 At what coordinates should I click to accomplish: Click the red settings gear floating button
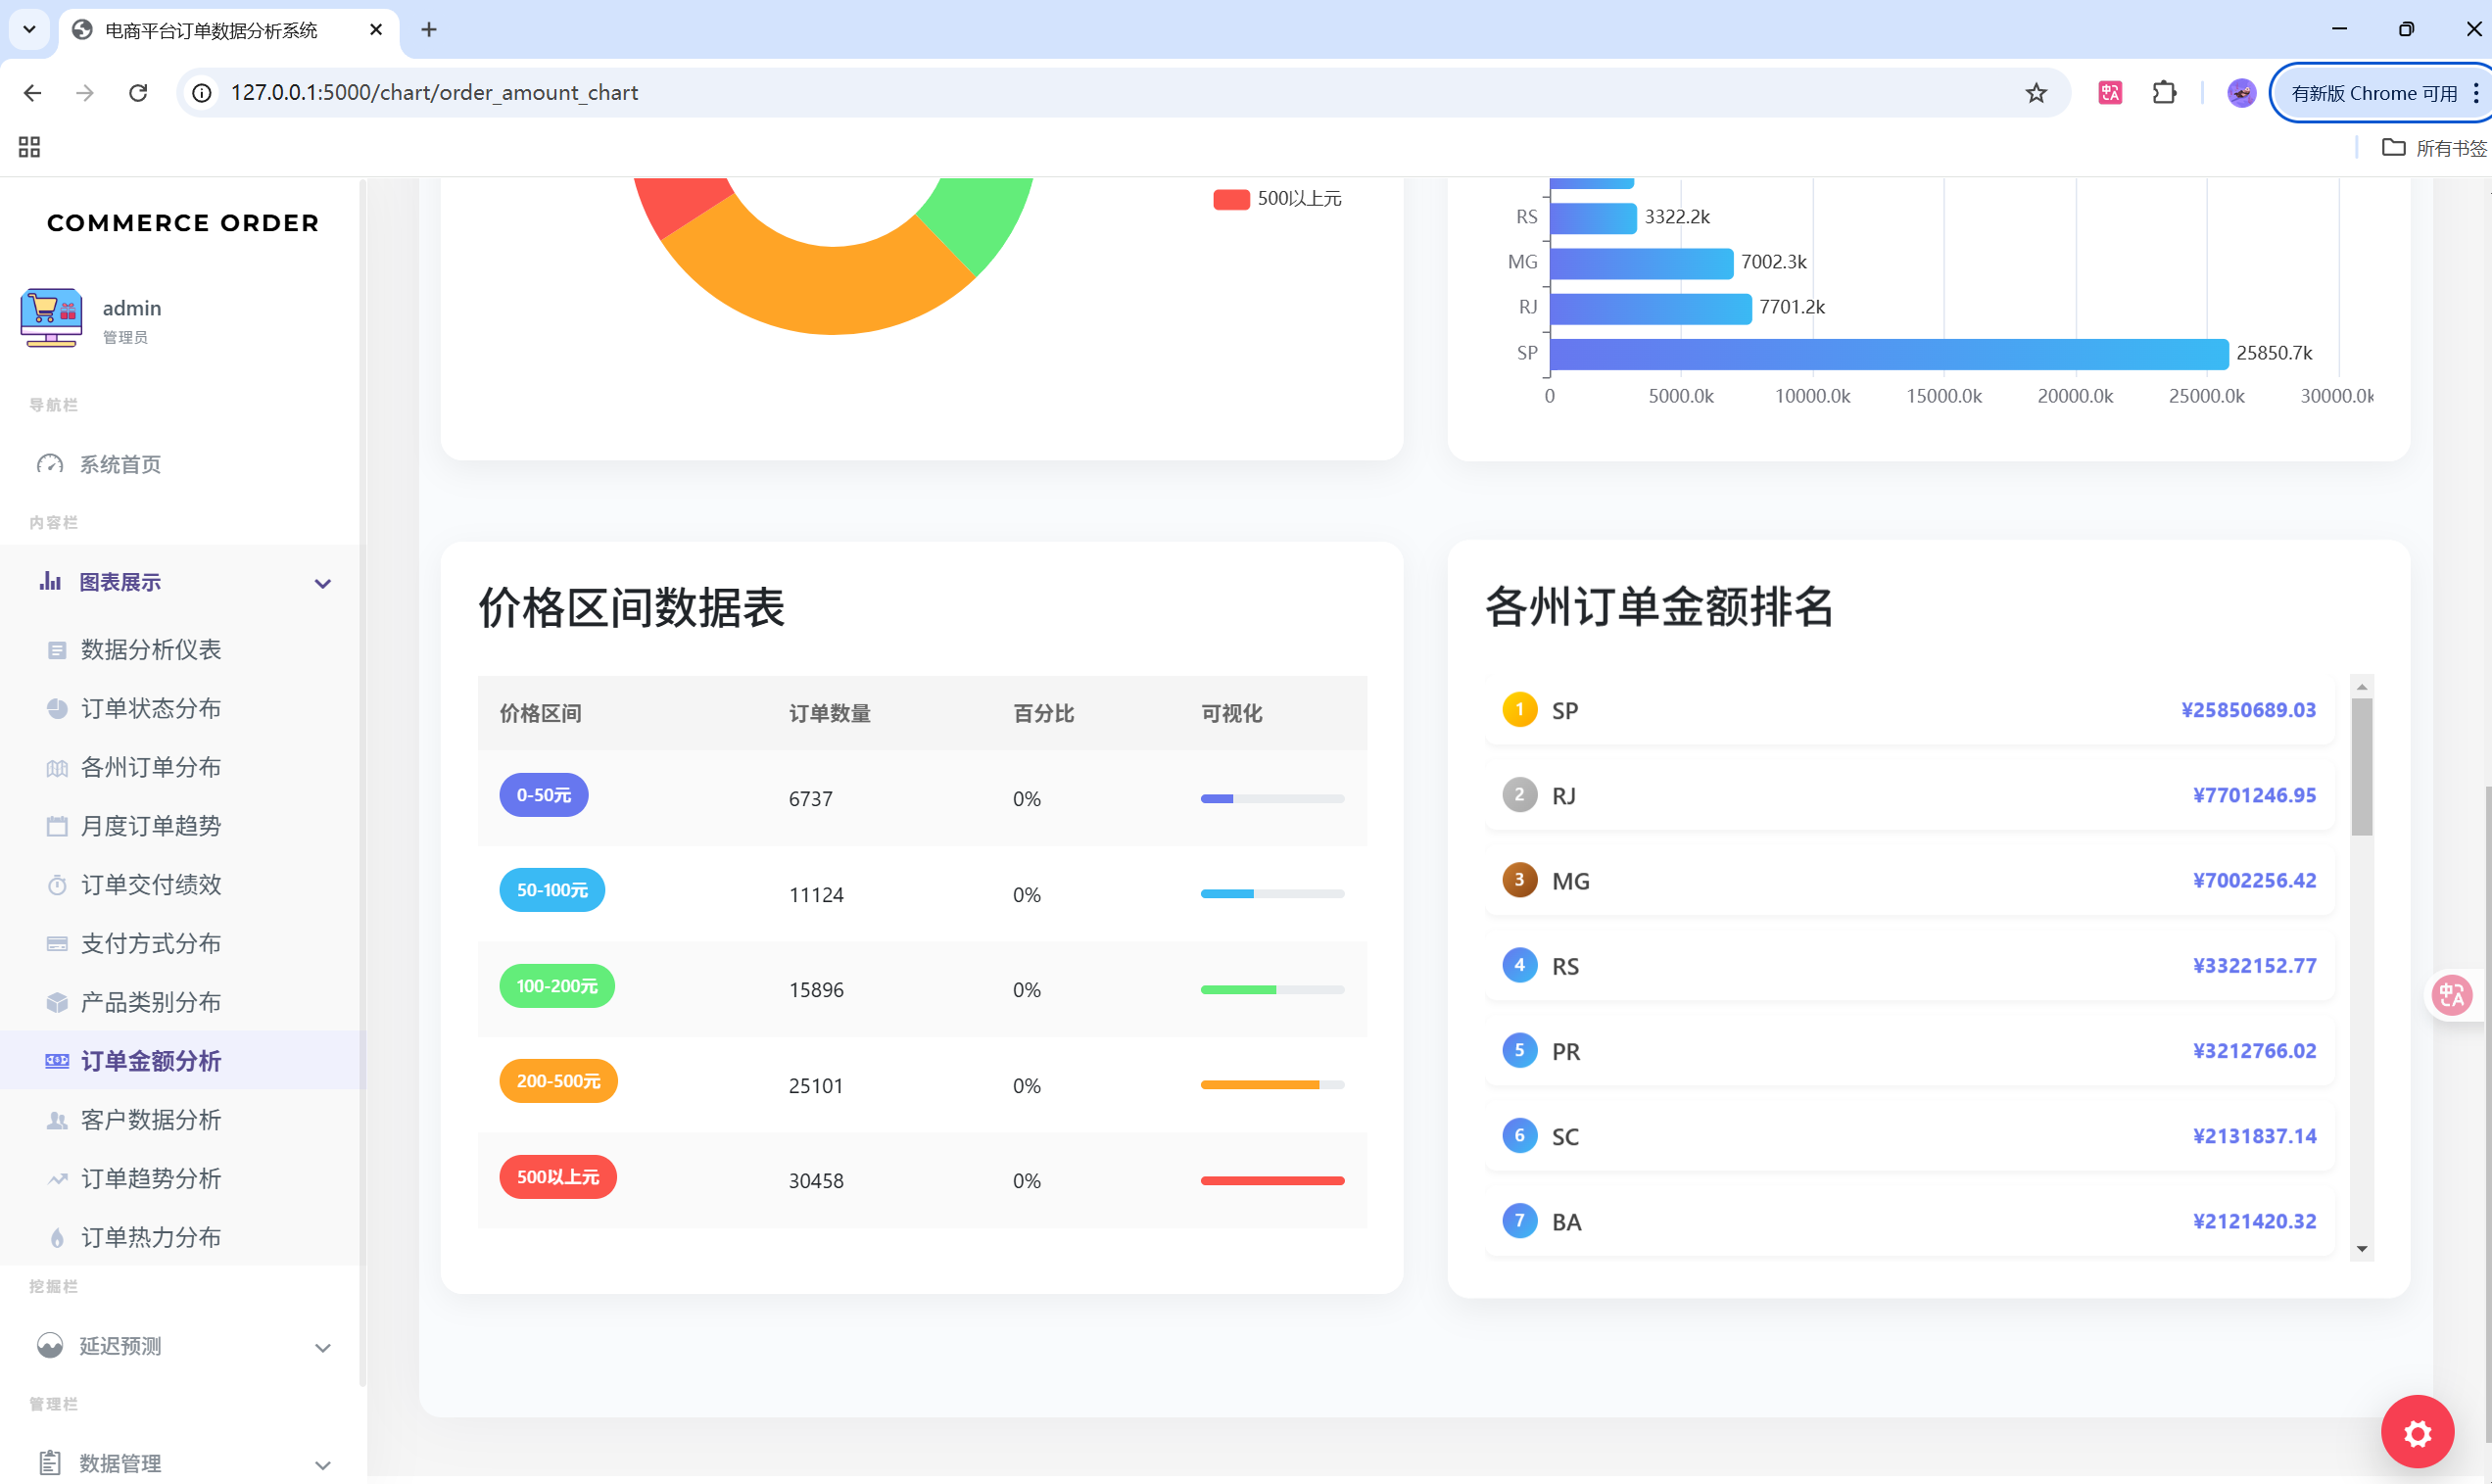pyautogui.click(x=2416, y=1432)
